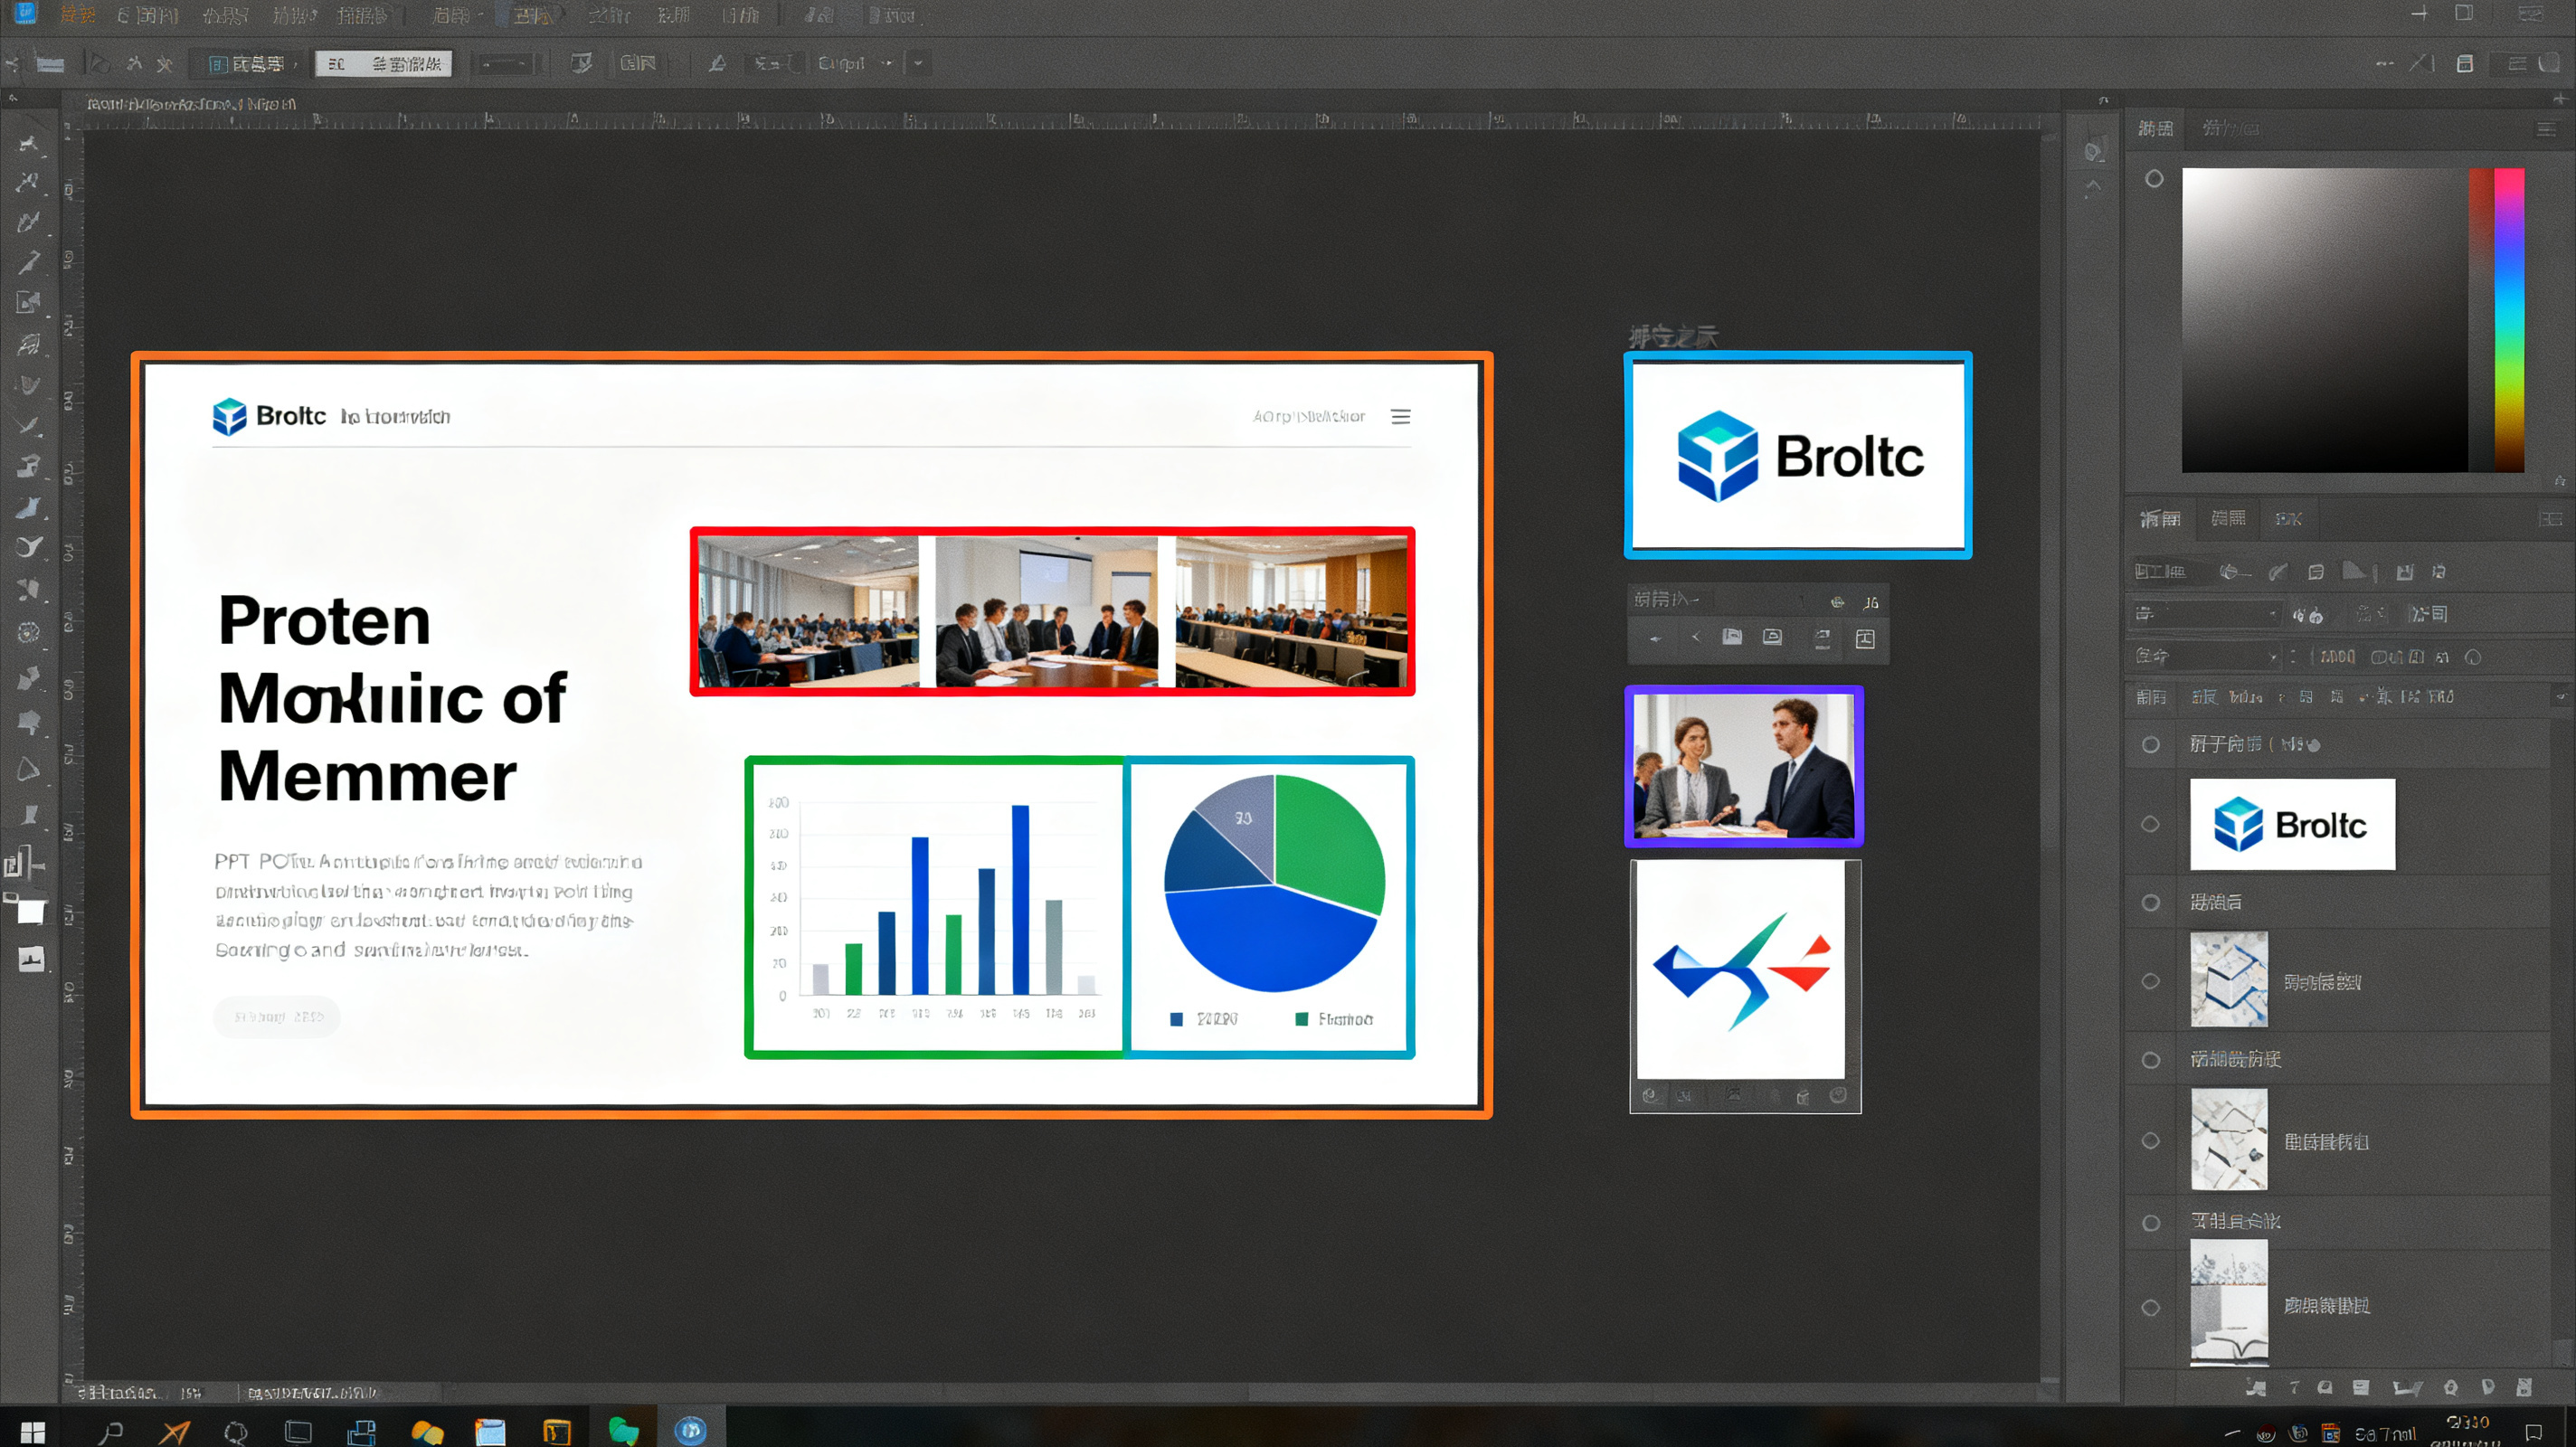Screen dimensions: 2576x1447
Task: Open the dropdown arrow at the options bar's end
Action: coord(917,63)
